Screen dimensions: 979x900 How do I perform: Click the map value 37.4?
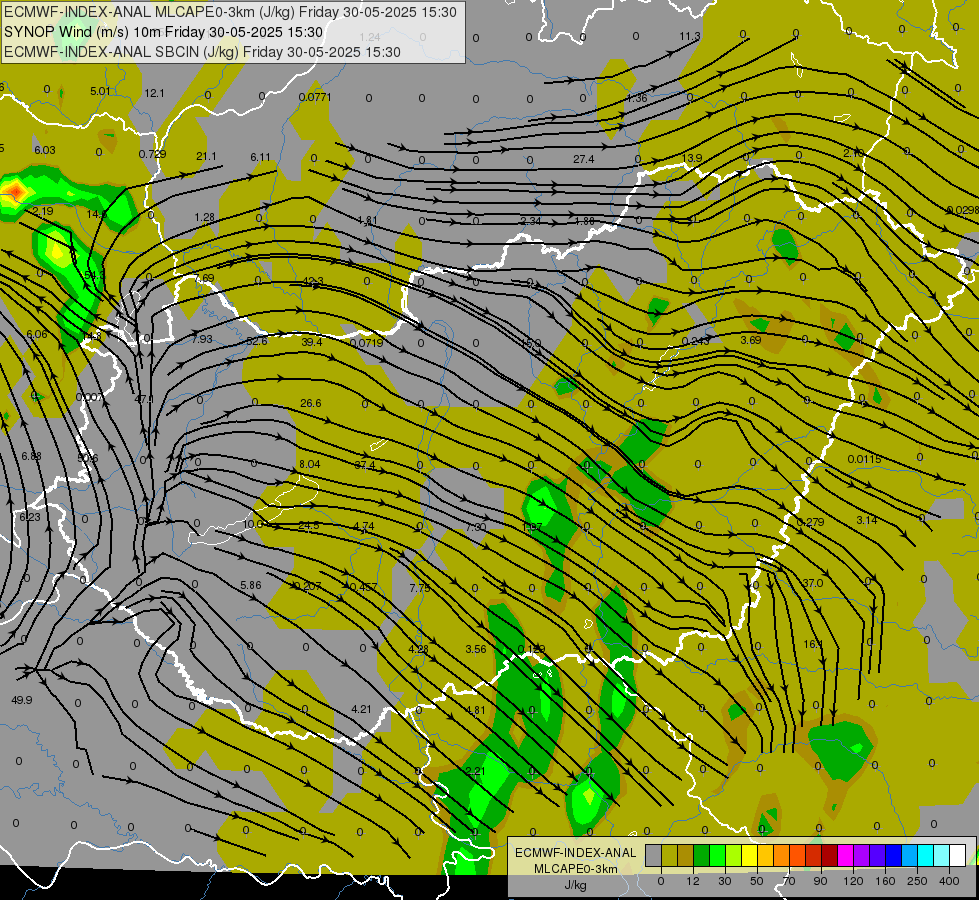365,465
